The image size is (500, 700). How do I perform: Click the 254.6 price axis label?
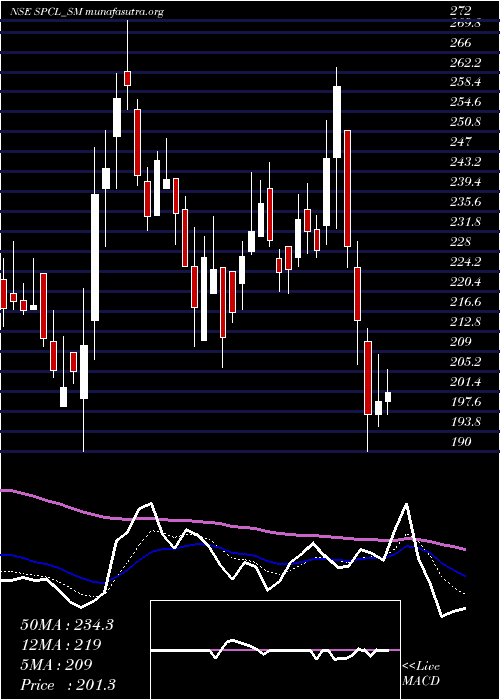tap(466, 102)
